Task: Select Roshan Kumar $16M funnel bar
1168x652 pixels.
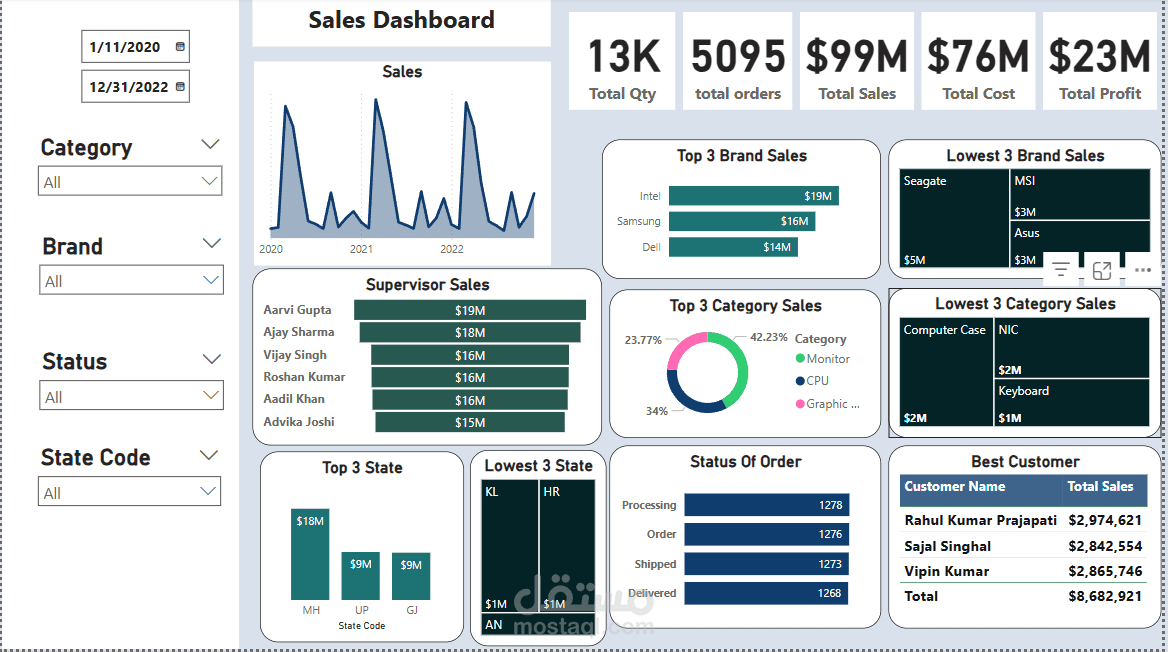Action: (470, 378)
